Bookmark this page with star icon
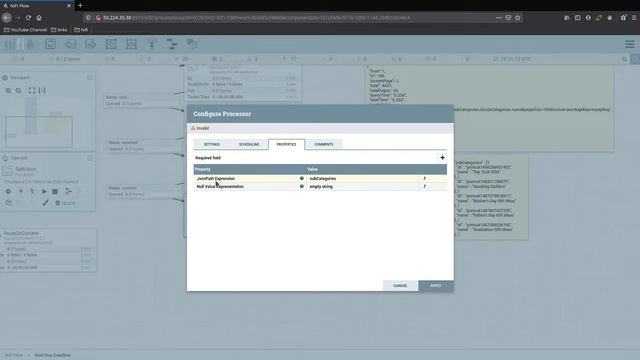The image size is (640, 360). tap(518, 18)
